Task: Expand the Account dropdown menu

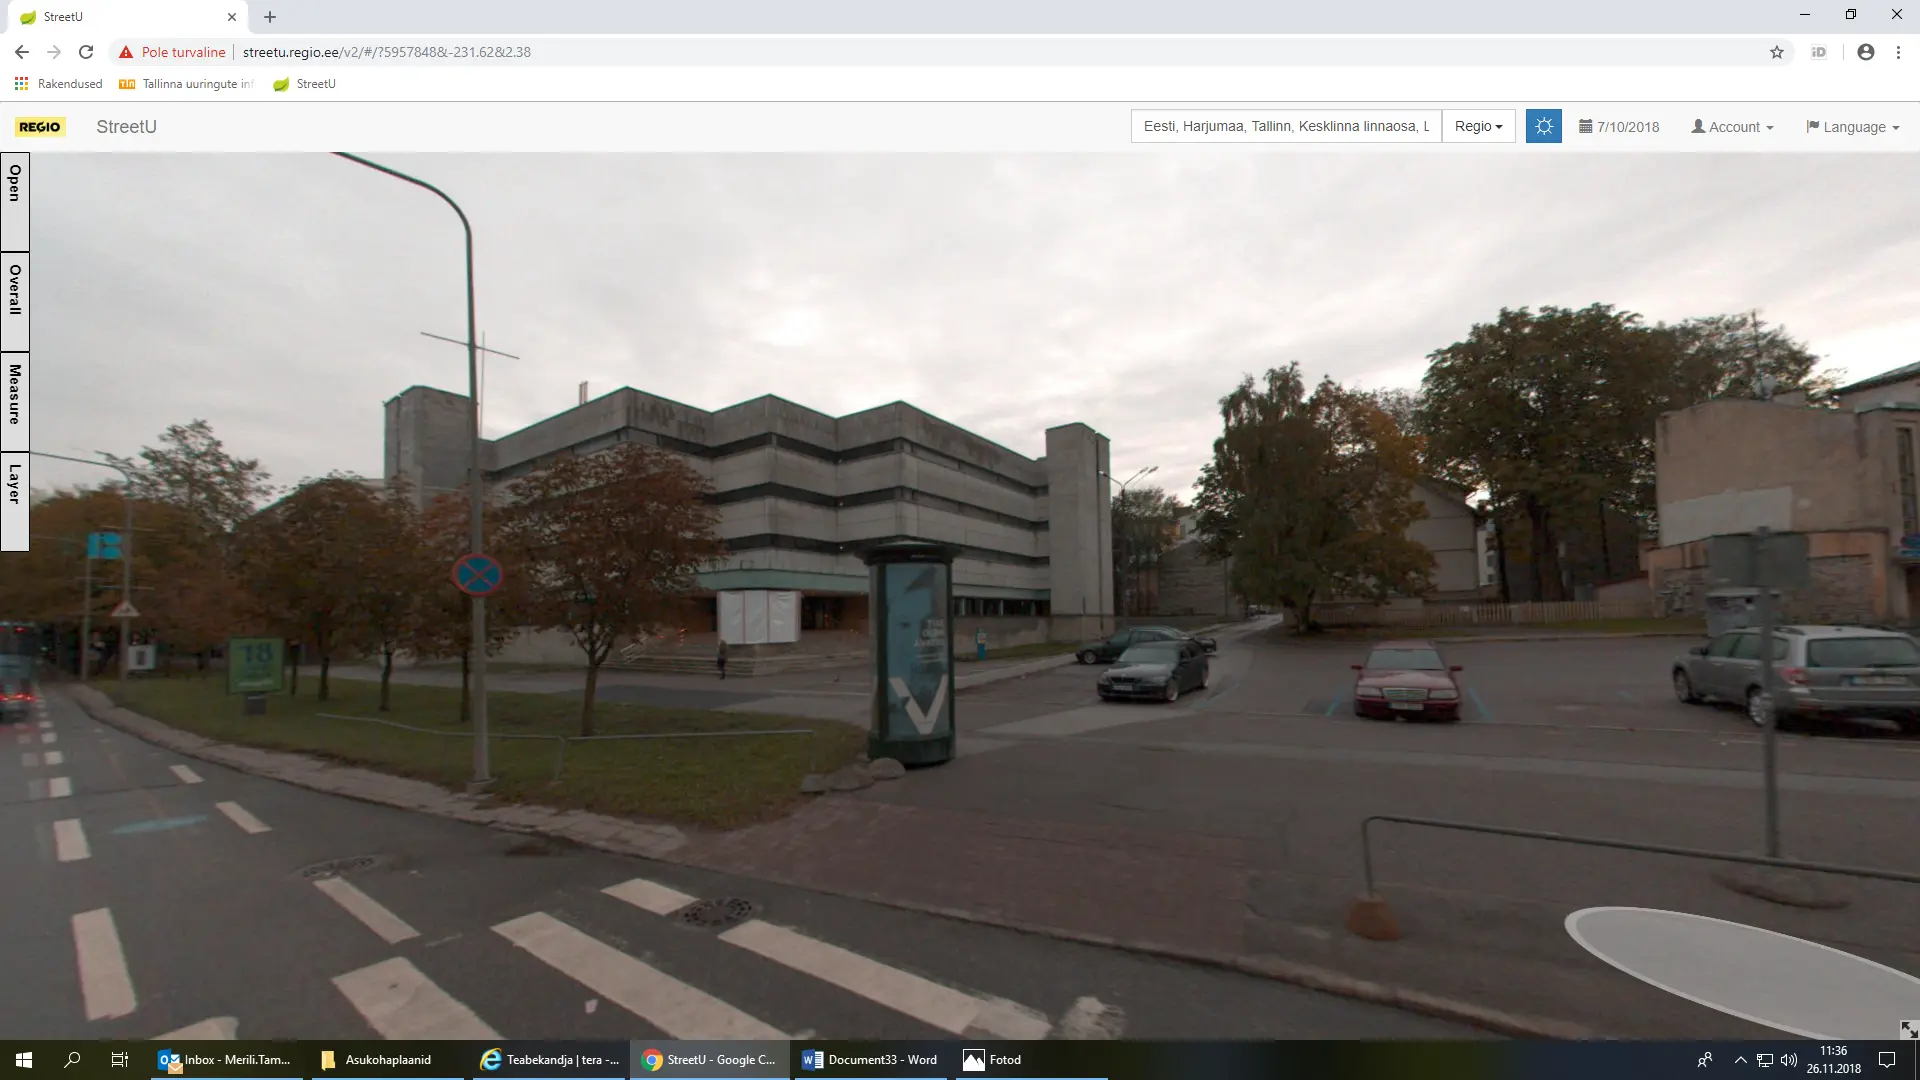Action: pyautogui.click(x=1732, y=127)
